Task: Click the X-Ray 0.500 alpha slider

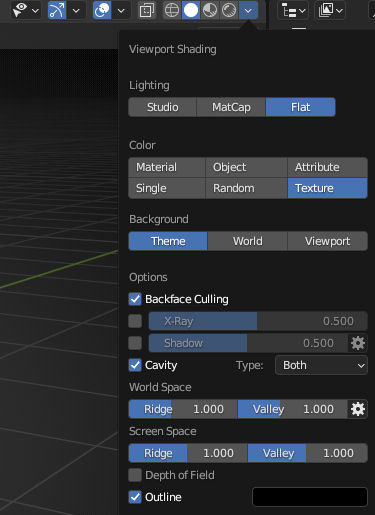Action: coord(258,321)
